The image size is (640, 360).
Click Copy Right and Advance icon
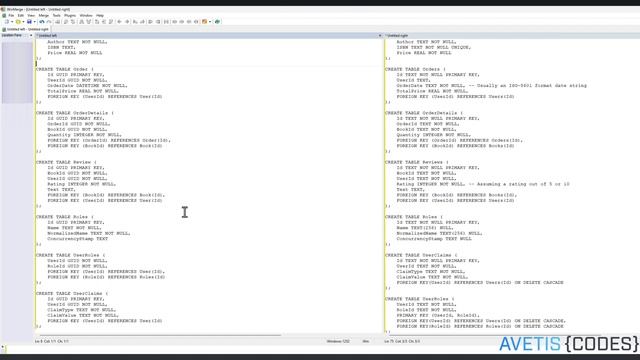tap(135, 22)
